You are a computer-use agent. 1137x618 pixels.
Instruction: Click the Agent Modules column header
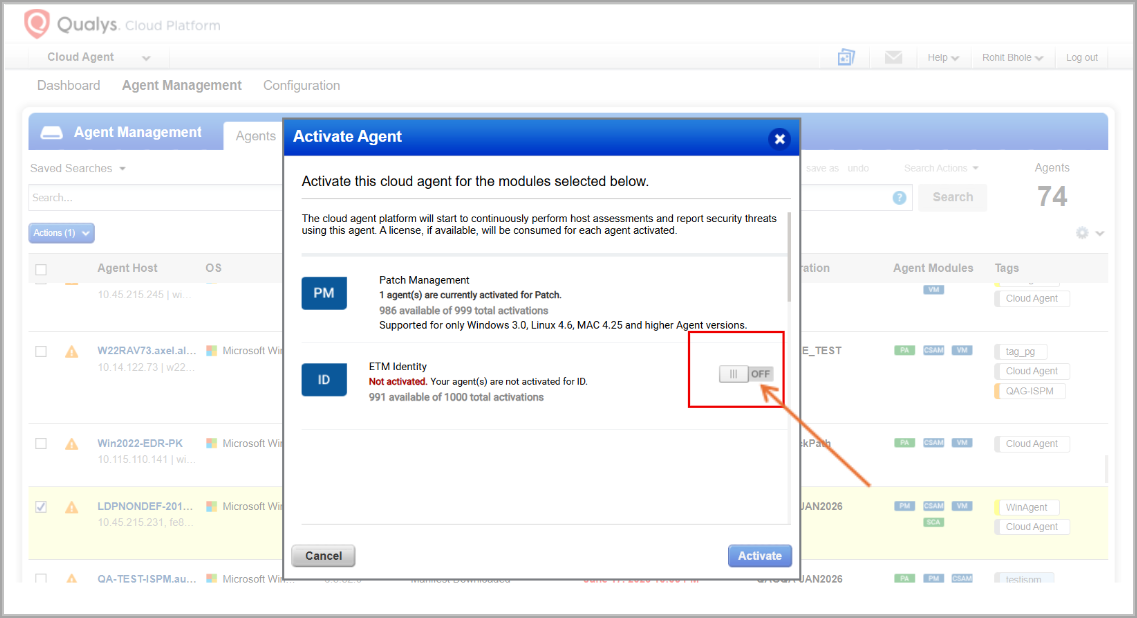tap(933, 268)
